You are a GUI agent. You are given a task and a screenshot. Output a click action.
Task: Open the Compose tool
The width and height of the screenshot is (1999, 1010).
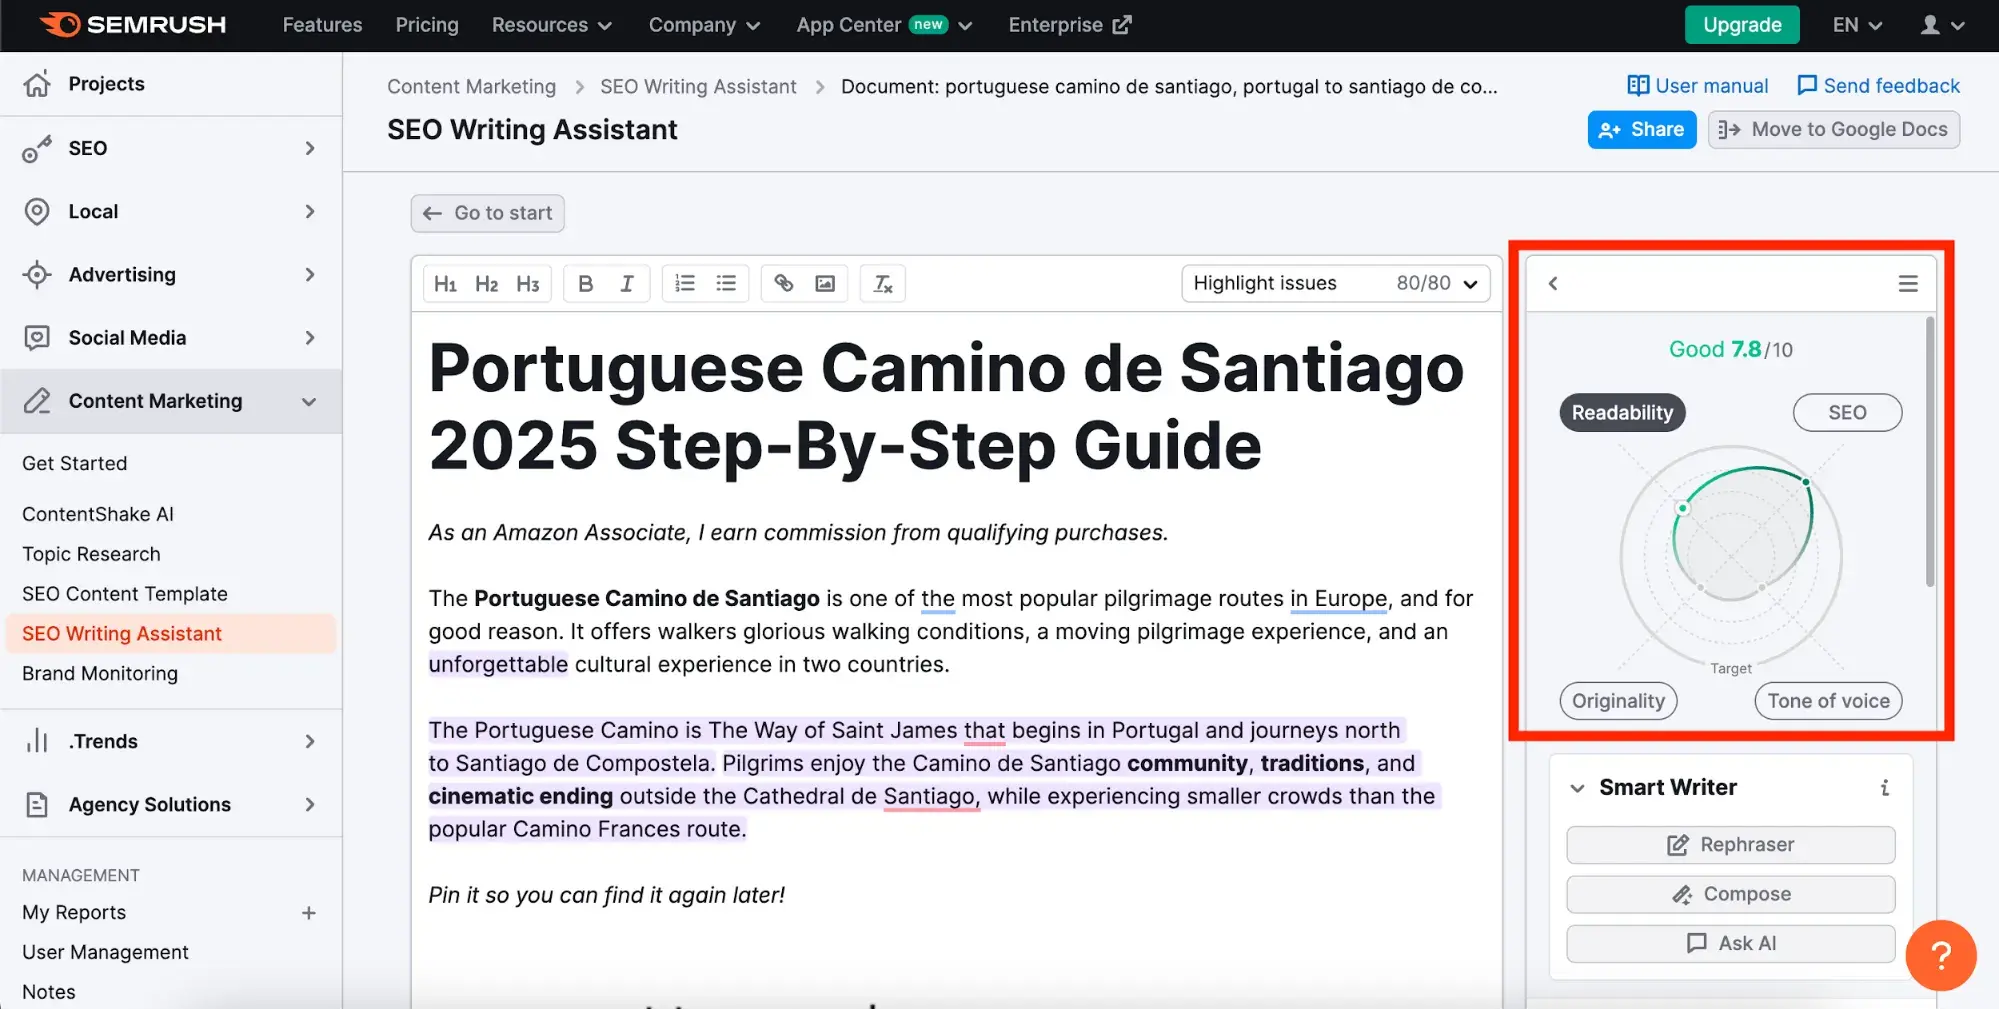click(1730, 894)
